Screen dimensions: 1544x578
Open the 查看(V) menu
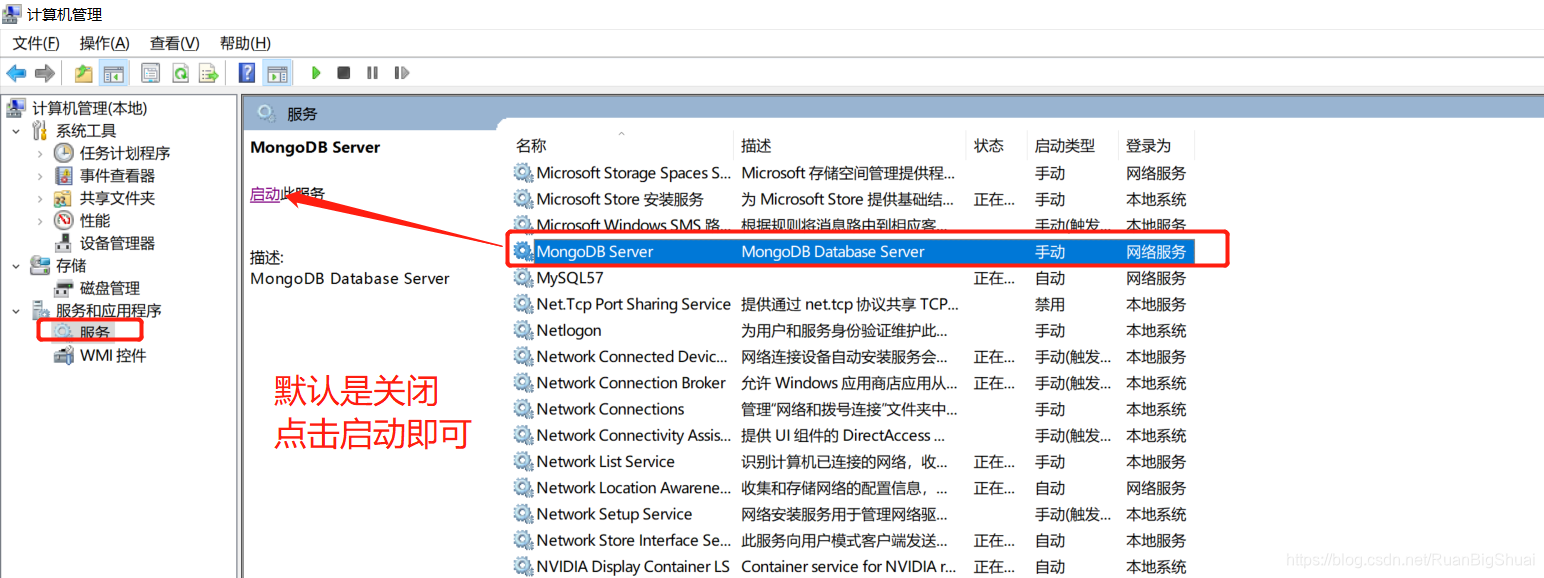click(x=175, y=43)
